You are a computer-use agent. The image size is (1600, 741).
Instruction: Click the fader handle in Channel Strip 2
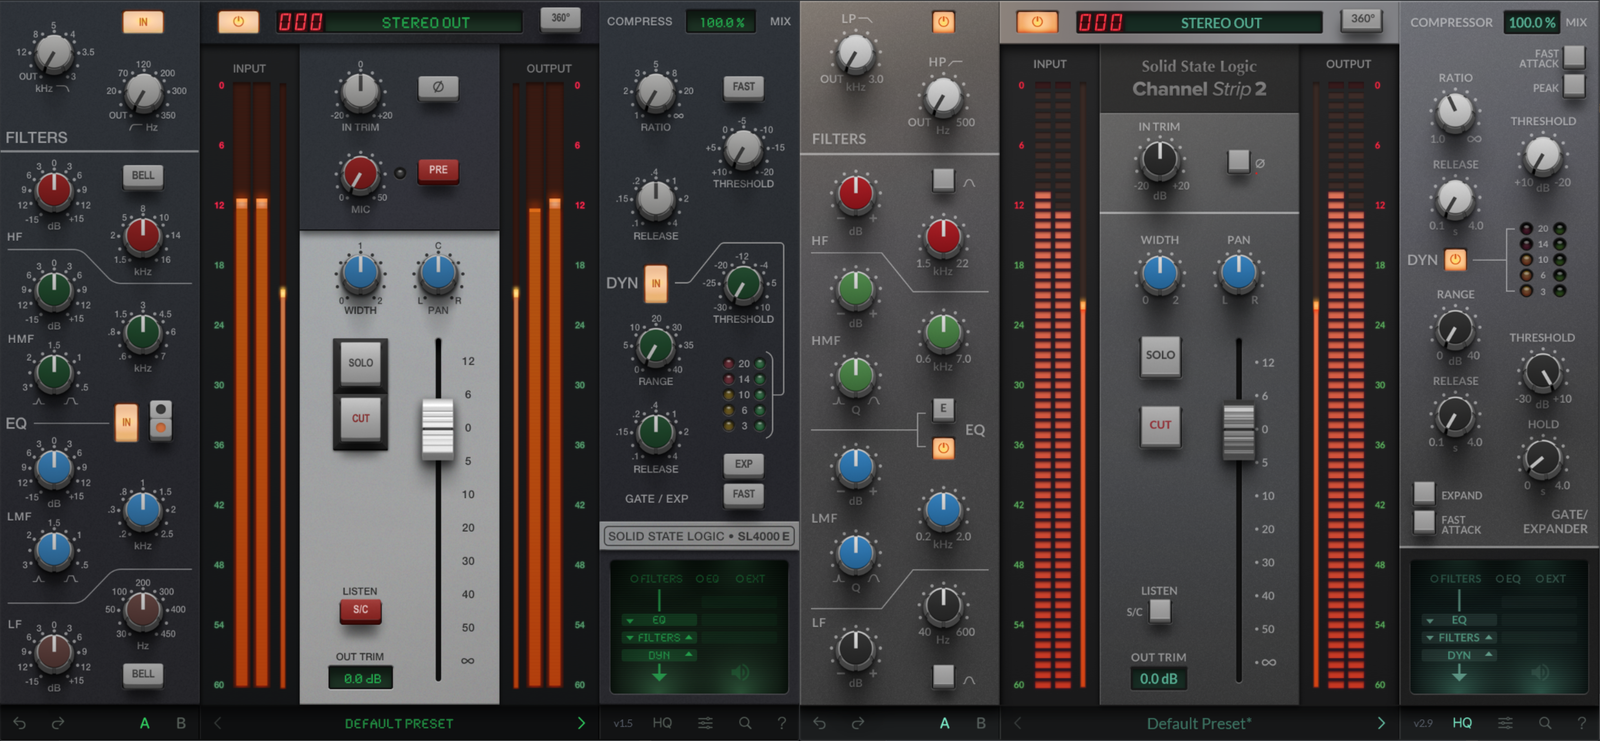click(x=1239, y=431)
